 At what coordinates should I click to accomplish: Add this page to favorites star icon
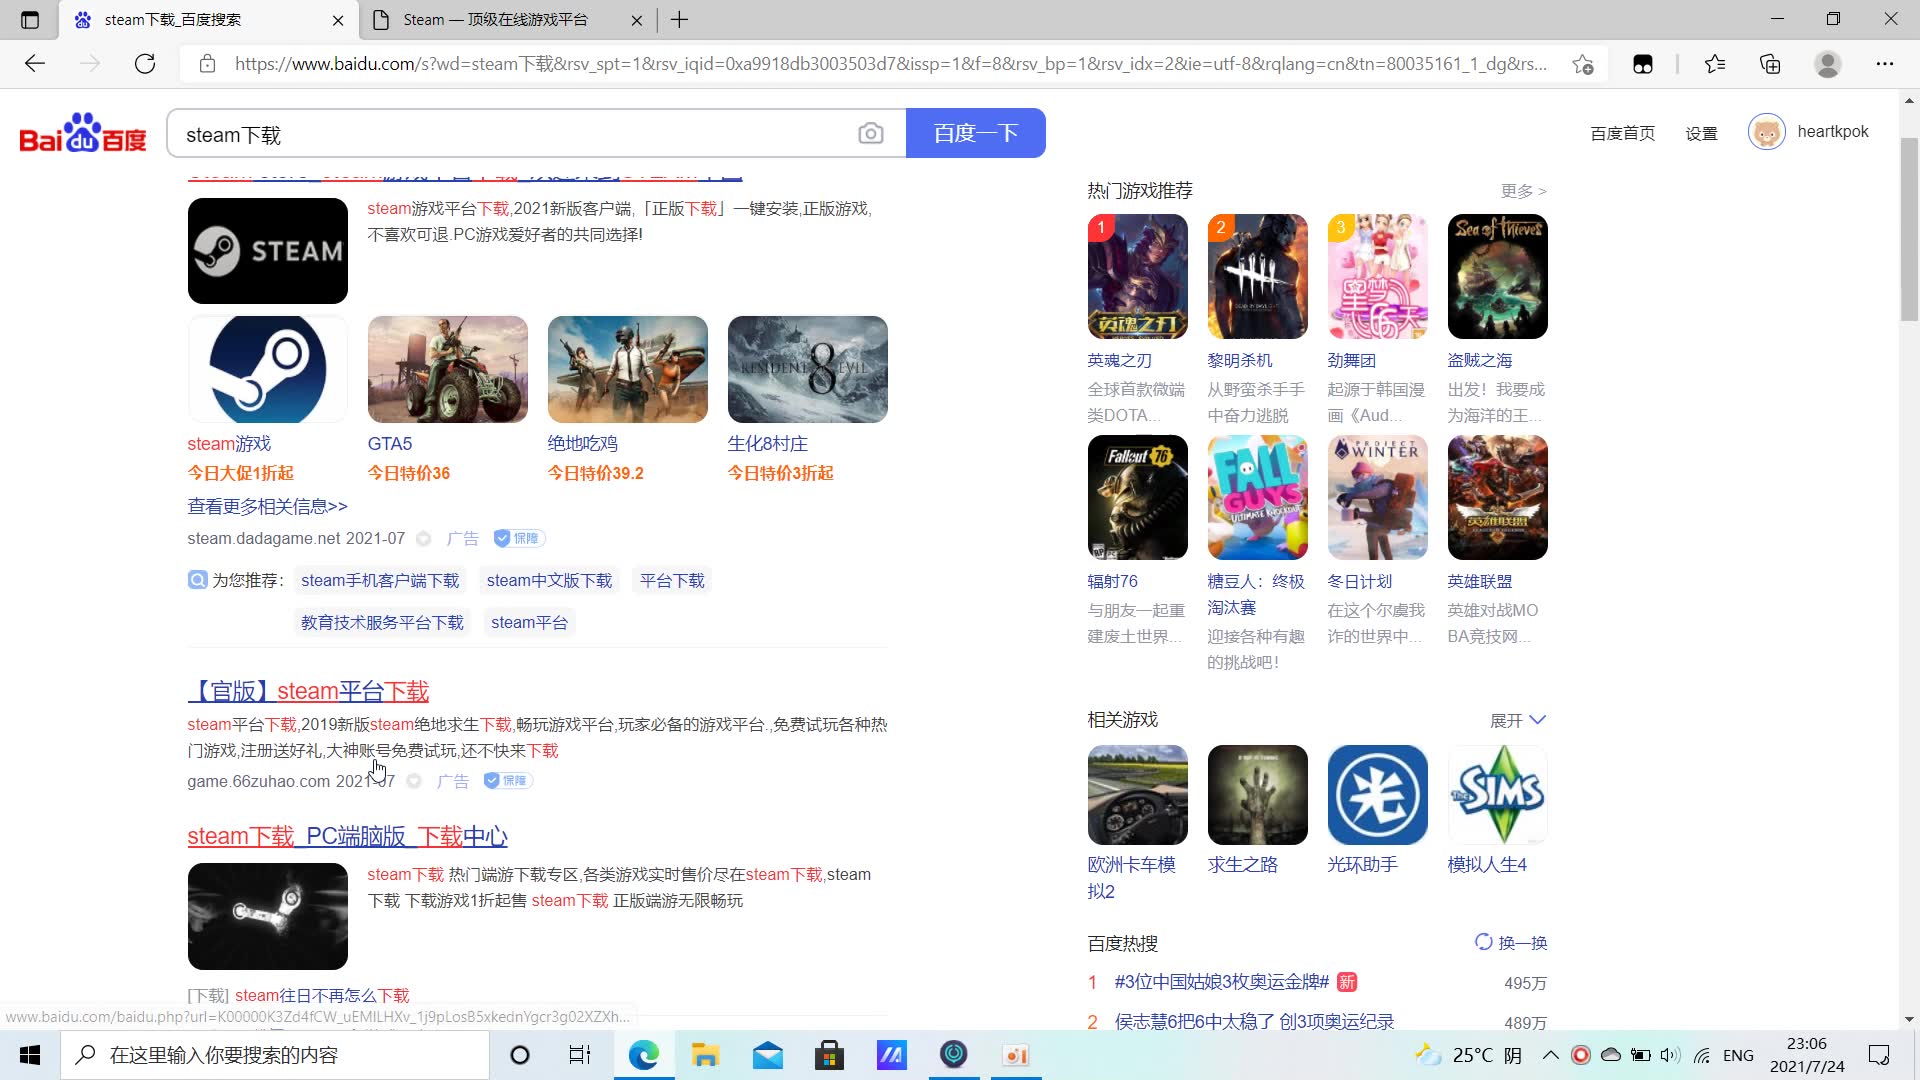(x=1582, y=64)
